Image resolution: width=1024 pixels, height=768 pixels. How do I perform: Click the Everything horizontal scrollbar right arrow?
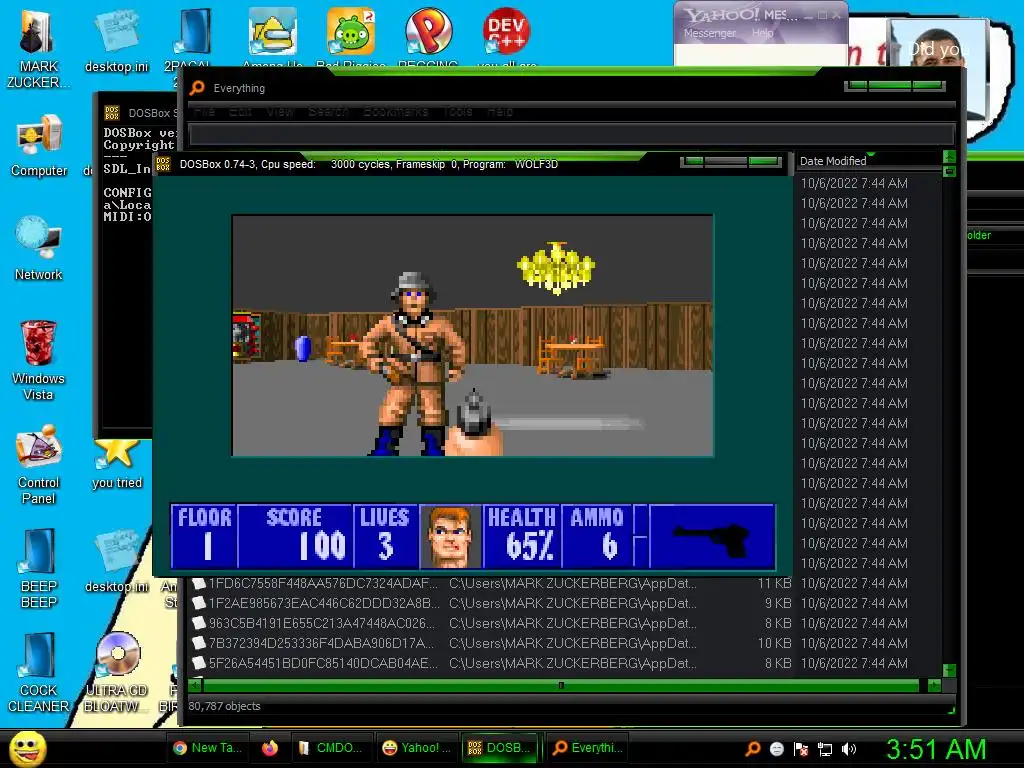click(934, 686)
